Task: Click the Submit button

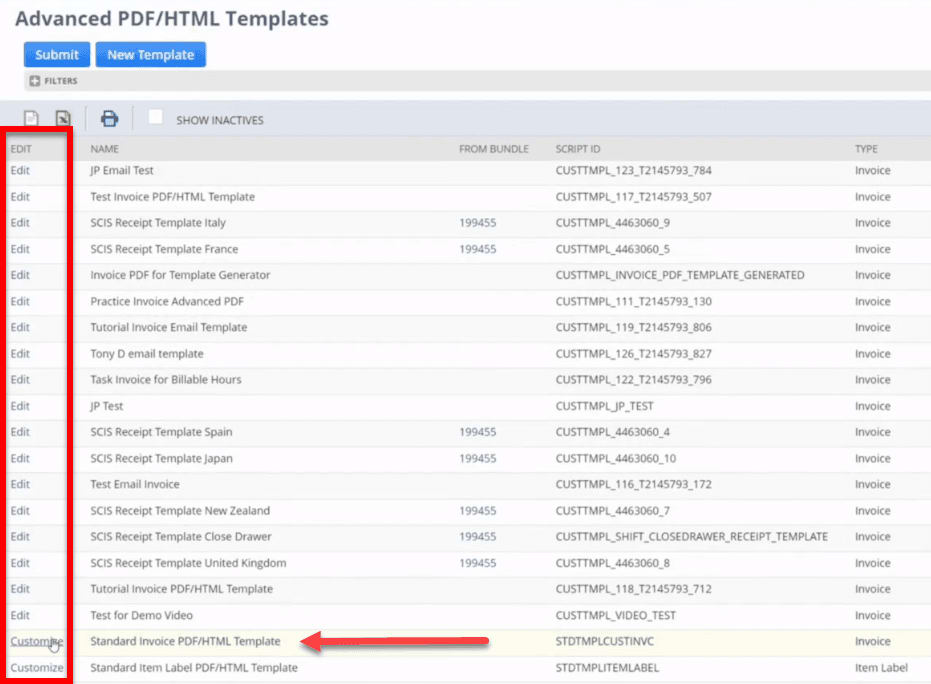Action: click(56, 55)
